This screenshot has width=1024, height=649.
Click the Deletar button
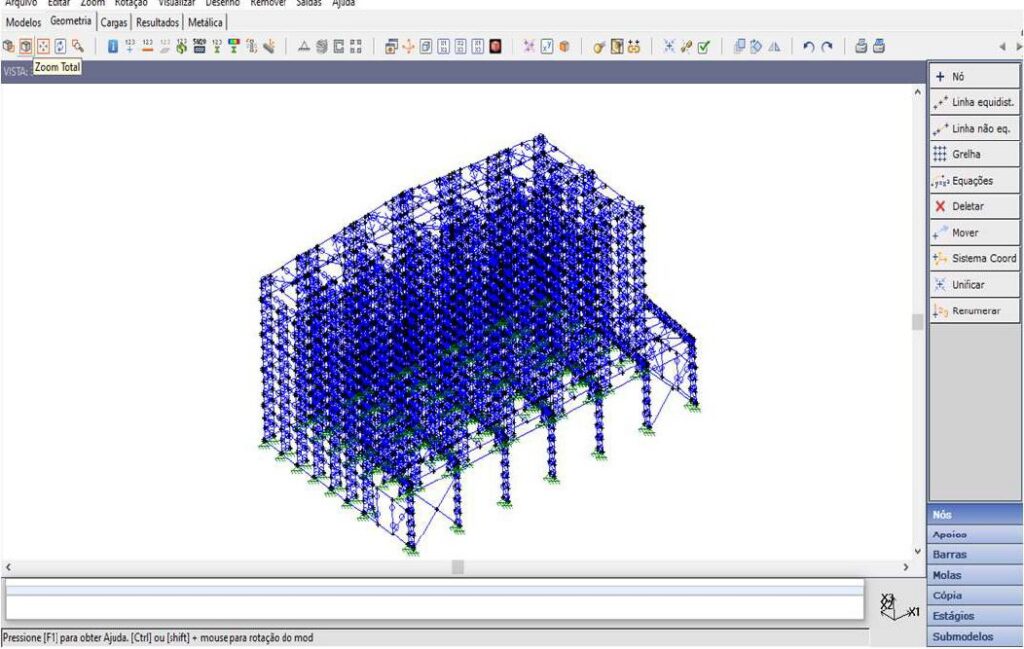point(974,206)
